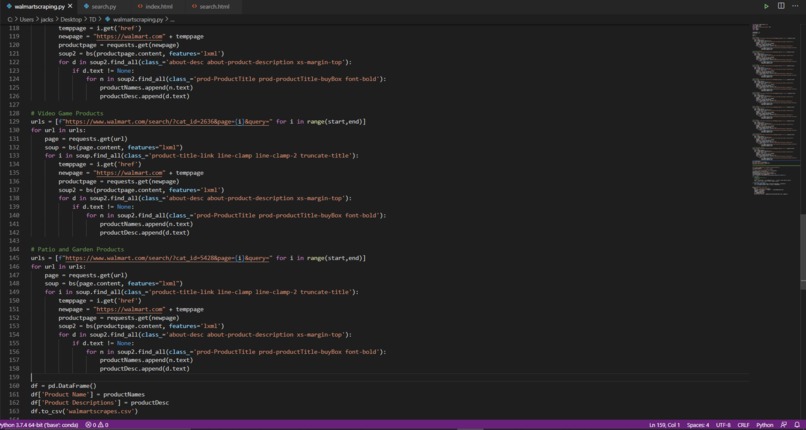Click "df['Product Name'] = productNames" line
Viewport: 806px width, 430px height.
(x=88, y=395)
